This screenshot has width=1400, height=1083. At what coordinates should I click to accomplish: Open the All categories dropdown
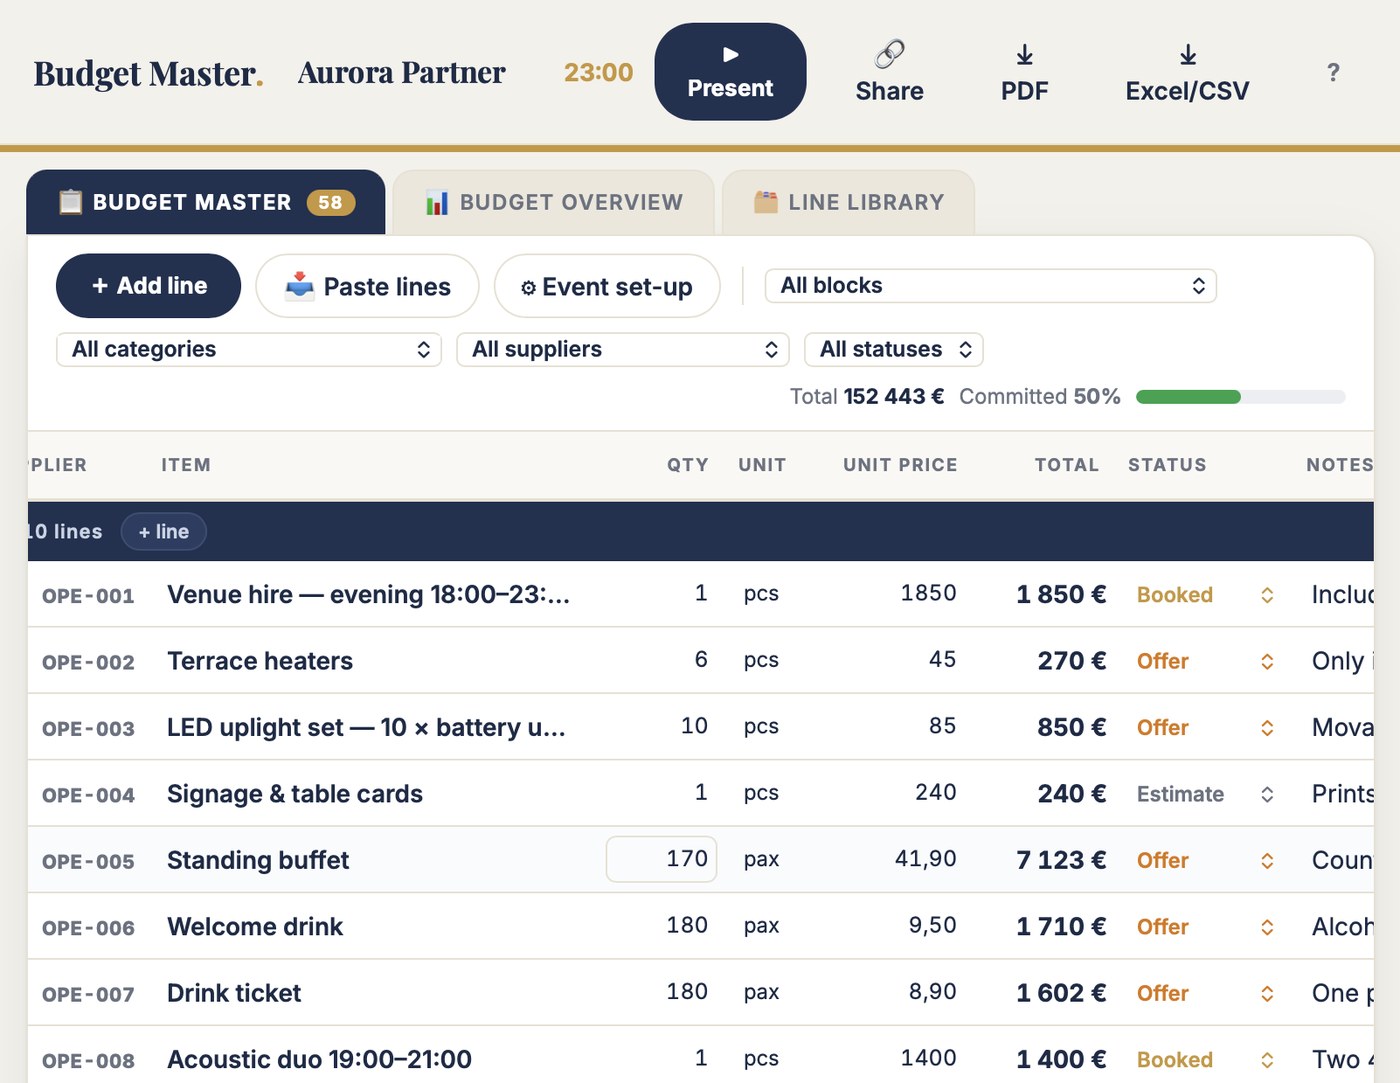249,349
